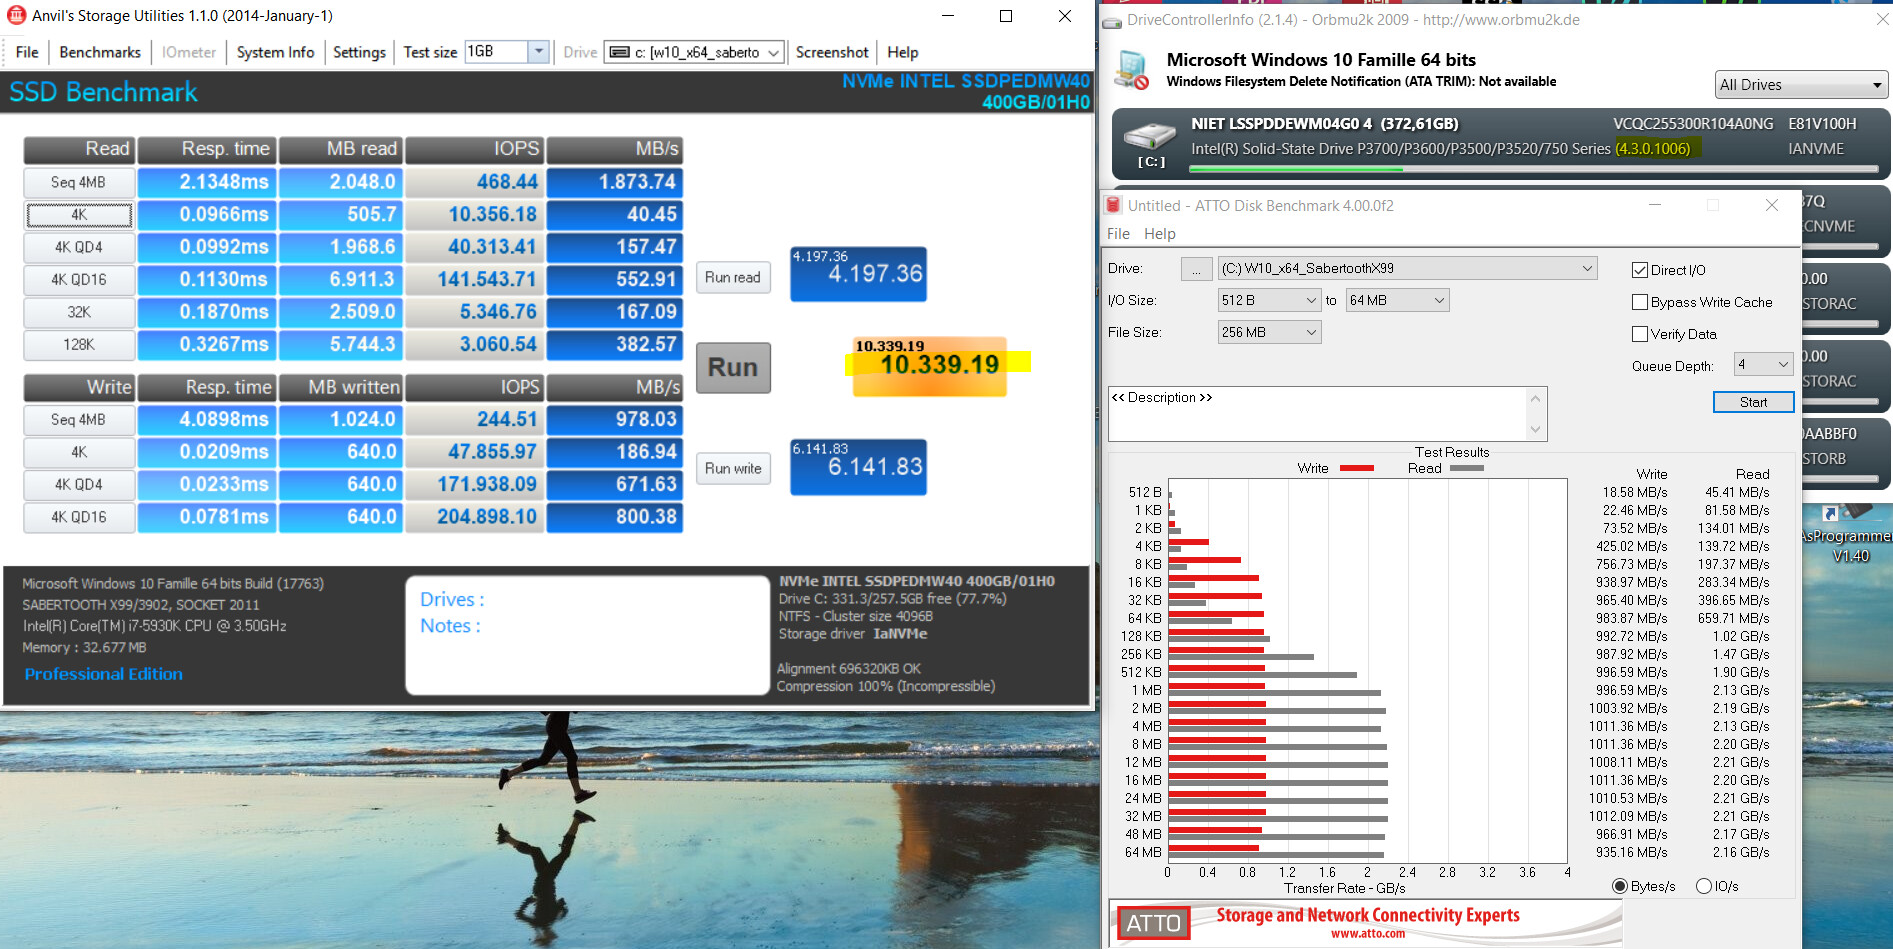Image resolution: width=1893 pixels, height=949 pixels.
Task: Click the IOmeter menu item
Action: [x=189, y=52]
